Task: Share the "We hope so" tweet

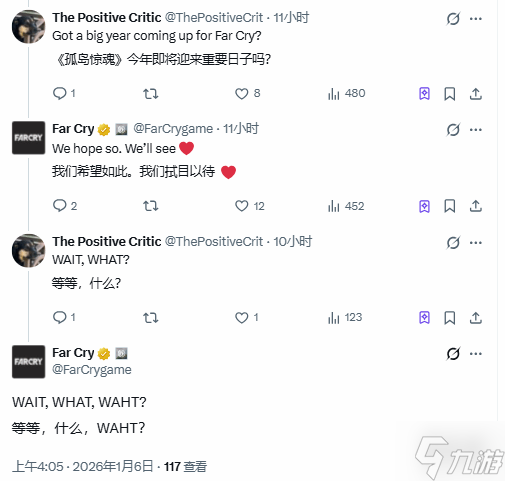Action: point(476,206)
